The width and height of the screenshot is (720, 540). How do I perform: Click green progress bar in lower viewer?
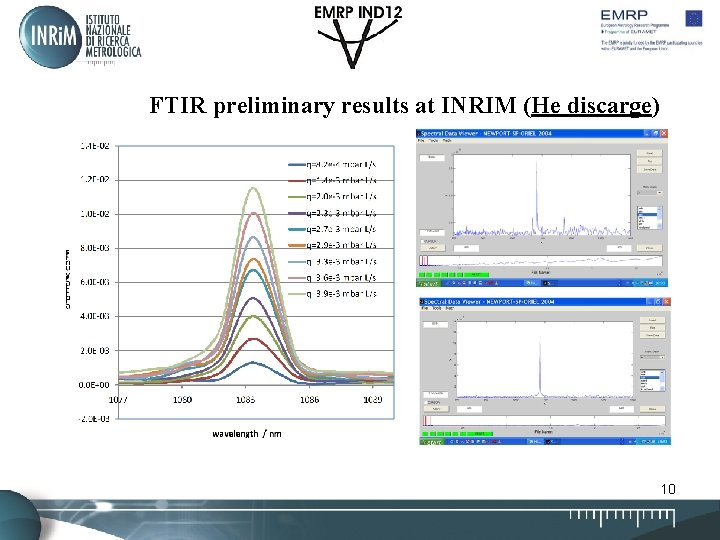pos(457,433)
